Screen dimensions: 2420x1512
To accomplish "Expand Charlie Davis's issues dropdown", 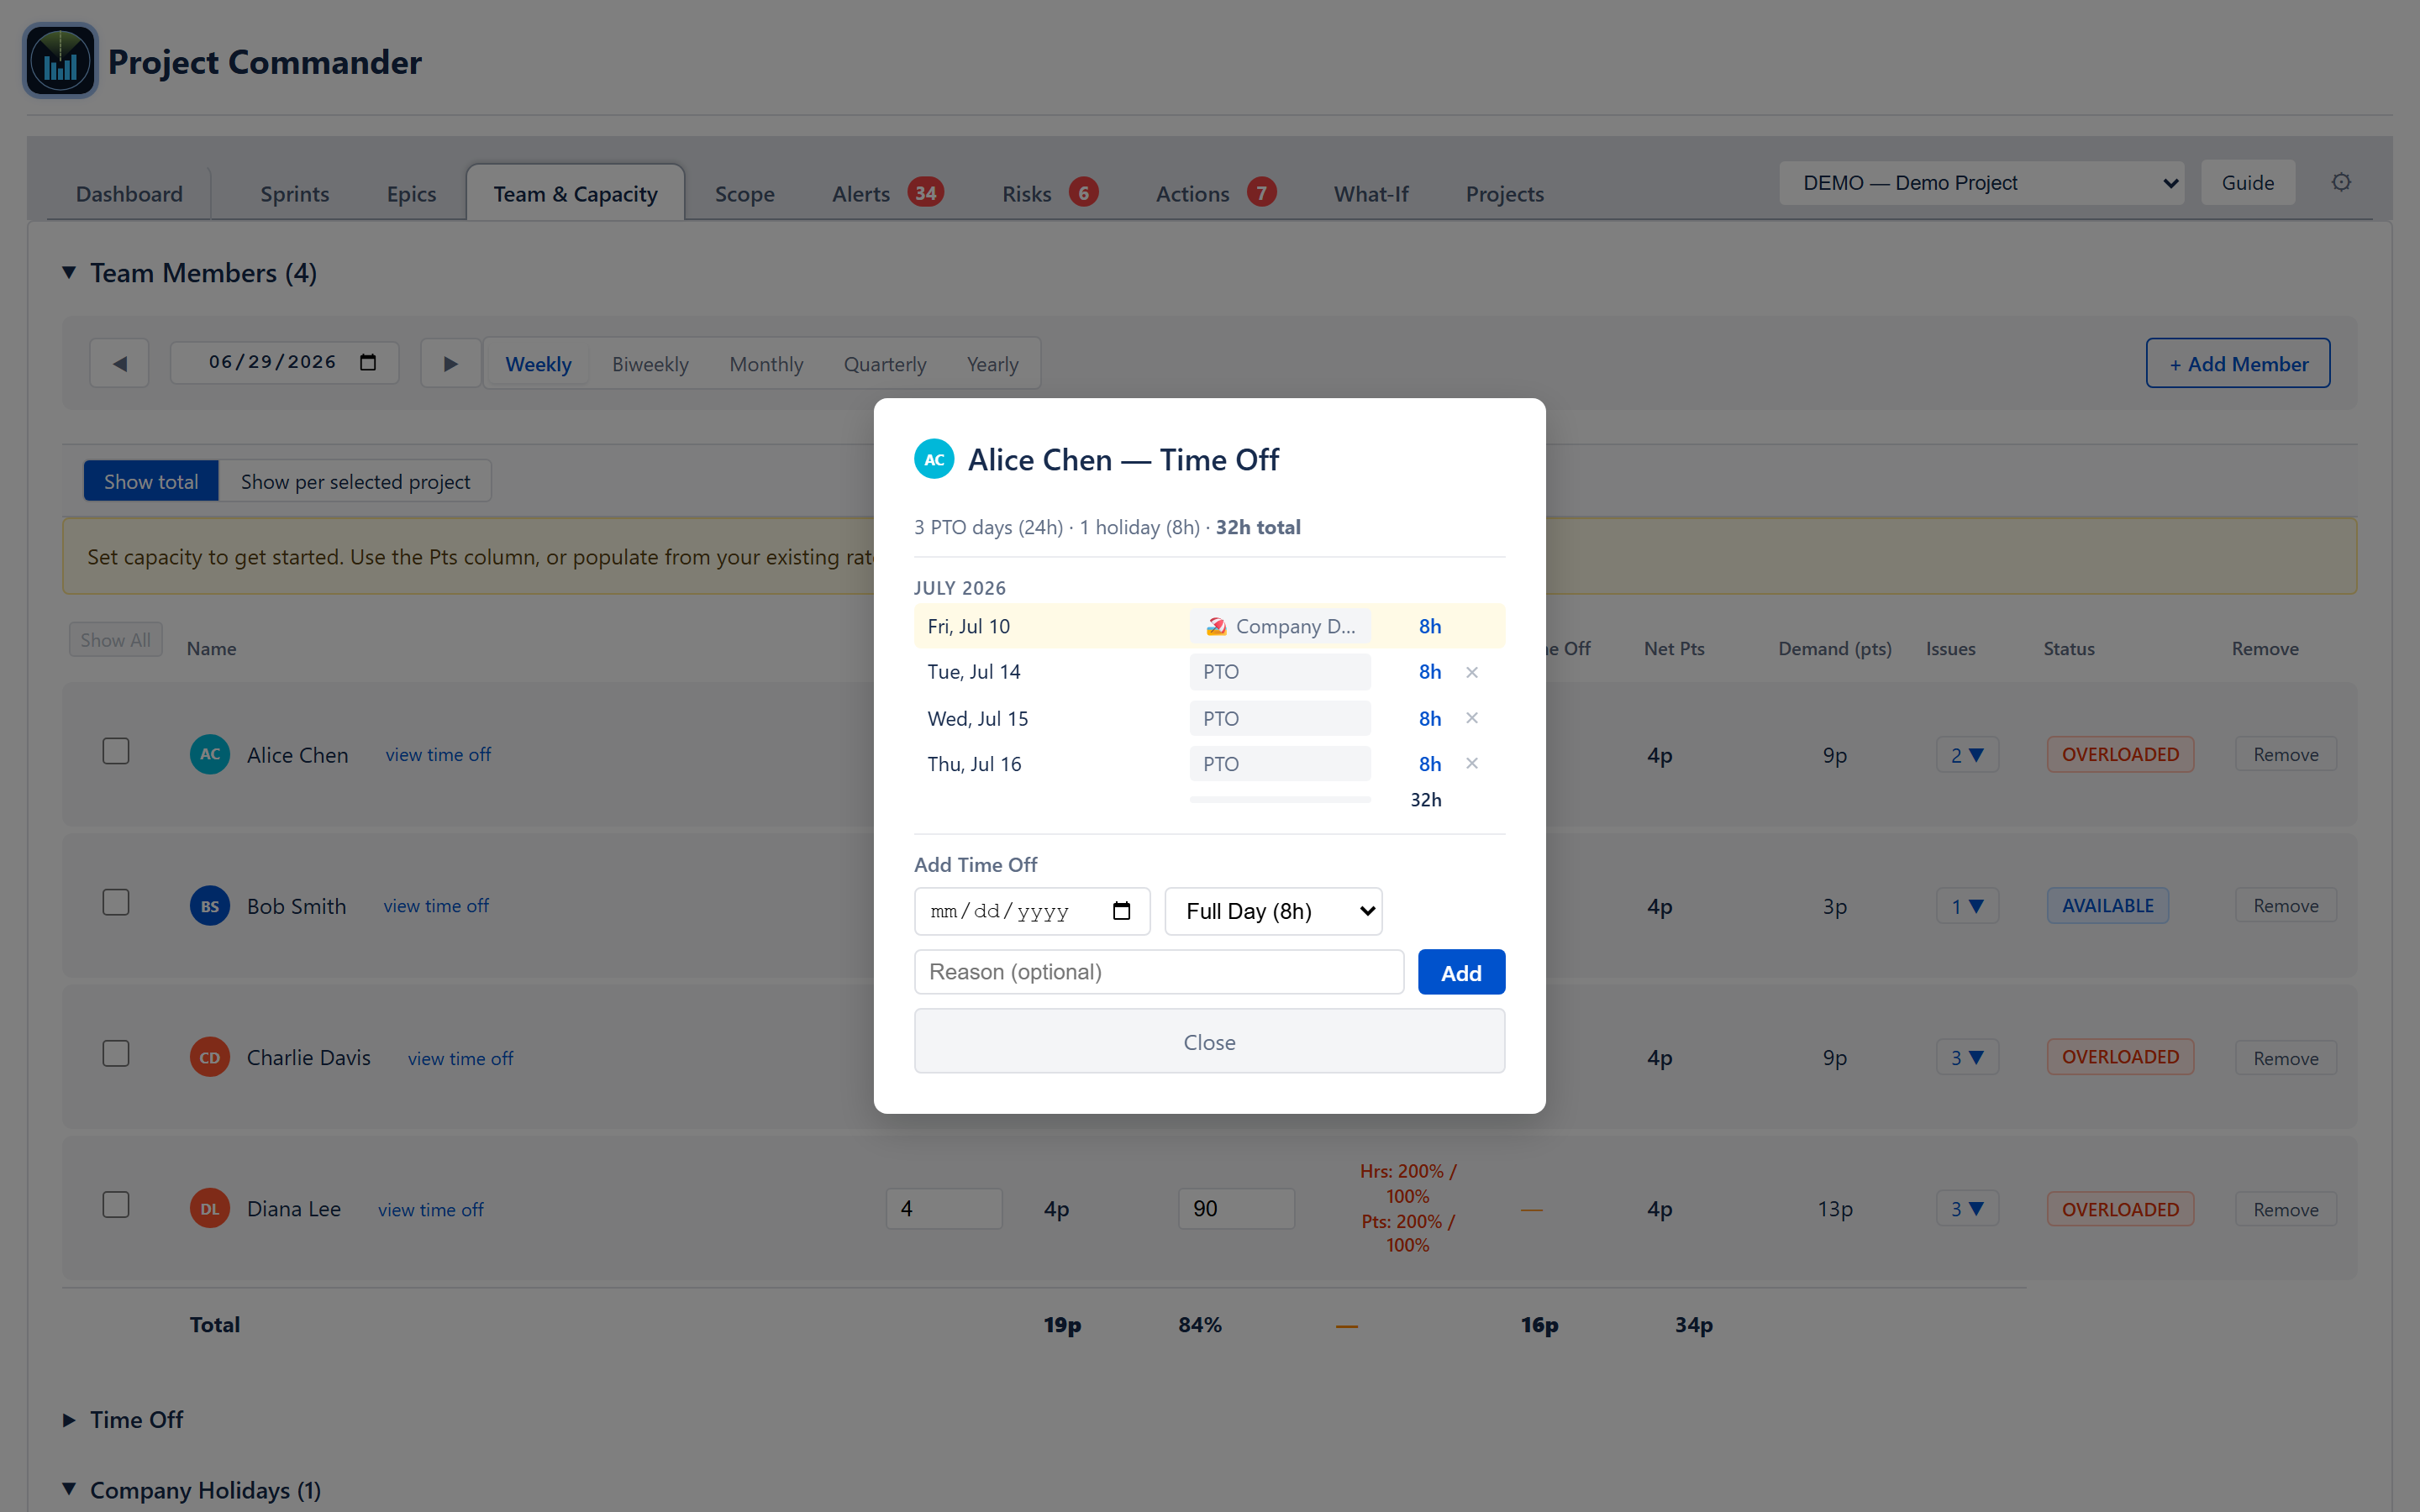I will (x=1967, y=1057).
